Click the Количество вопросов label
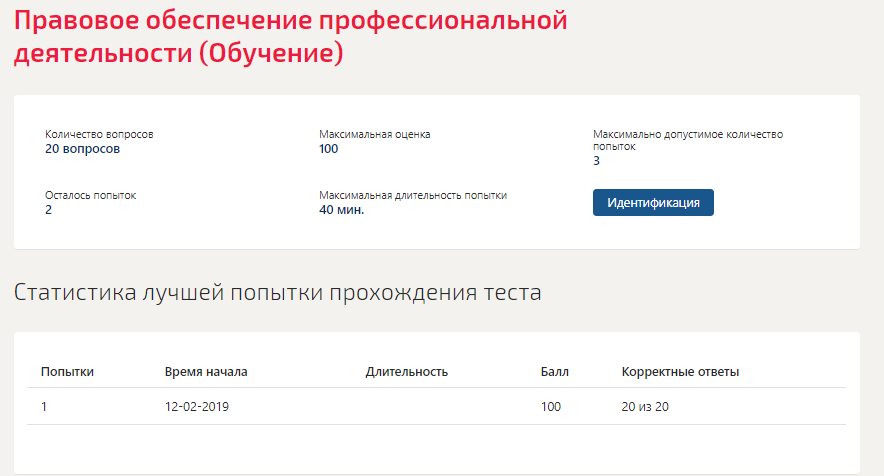This screenshot has height=476, width=884. (99, 134)
